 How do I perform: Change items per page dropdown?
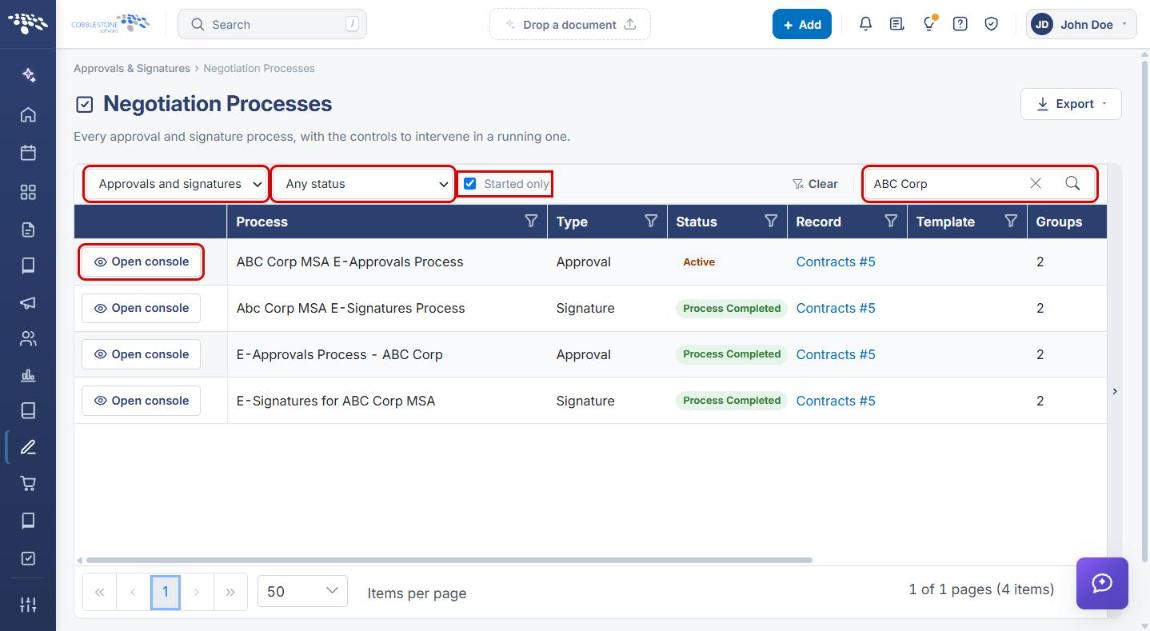click(302, 591)
